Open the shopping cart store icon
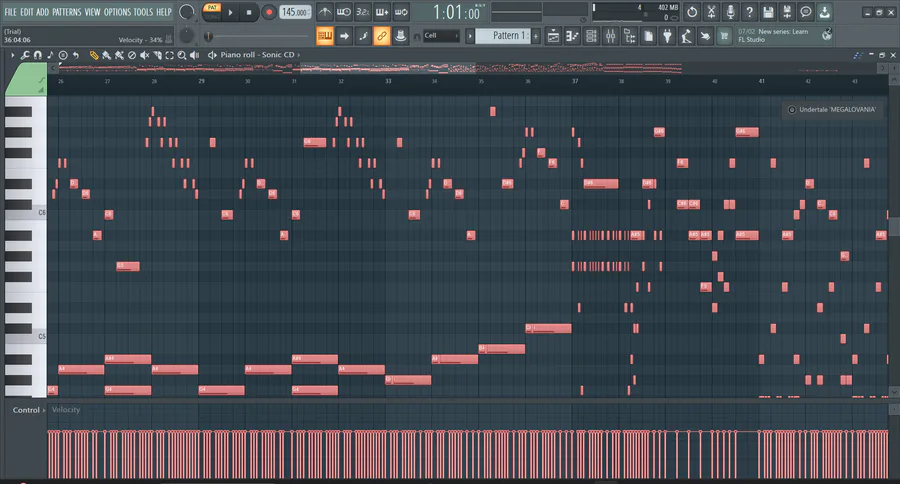The height and width of the screenshot is (484, 900). (724, 36)
